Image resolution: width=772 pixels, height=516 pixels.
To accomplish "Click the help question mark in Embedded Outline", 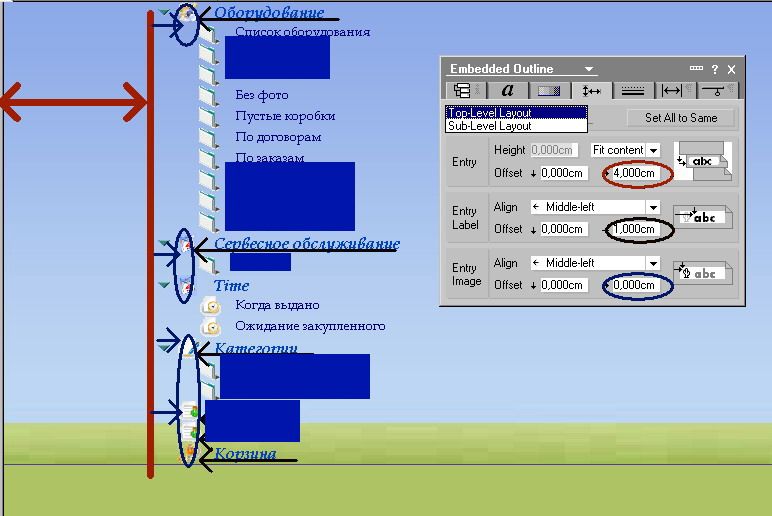I will point(714,69).
